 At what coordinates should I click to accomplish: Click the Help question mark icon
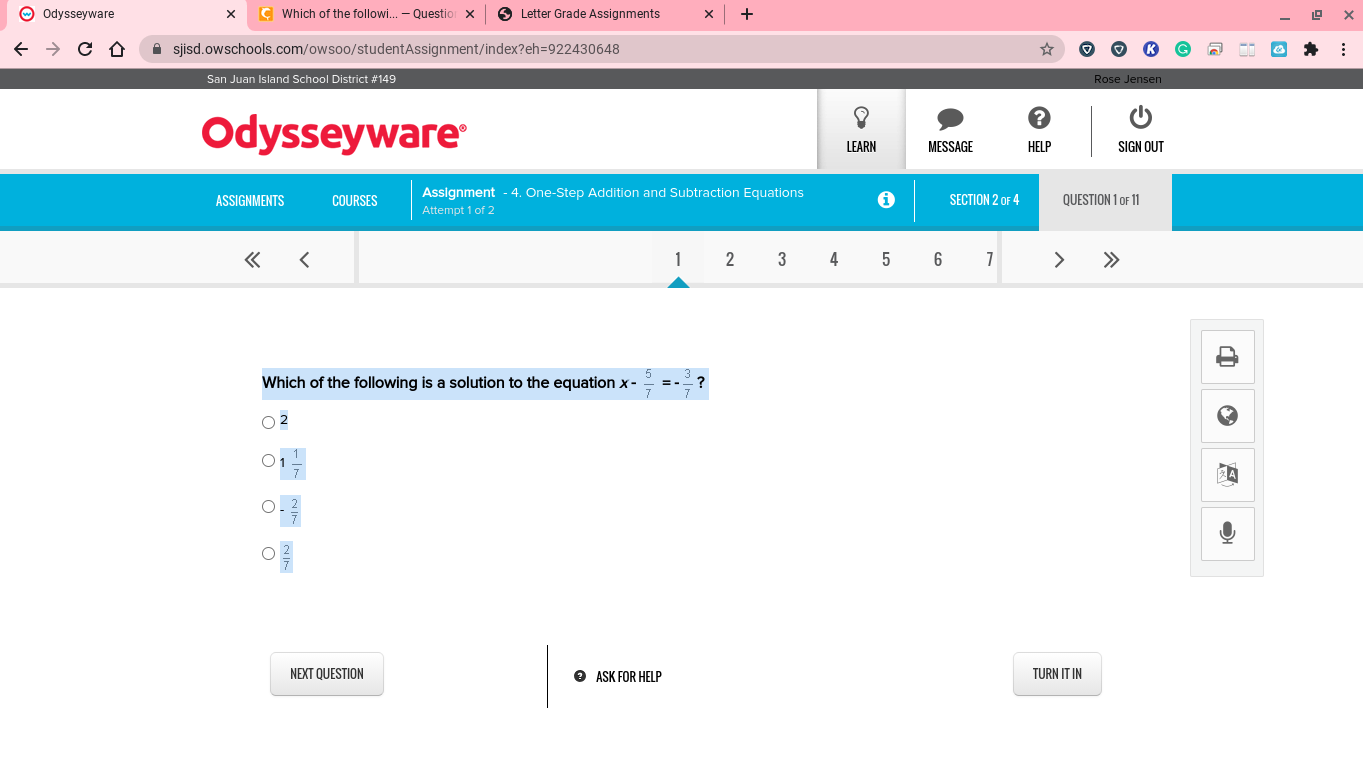coord(1039,118)
